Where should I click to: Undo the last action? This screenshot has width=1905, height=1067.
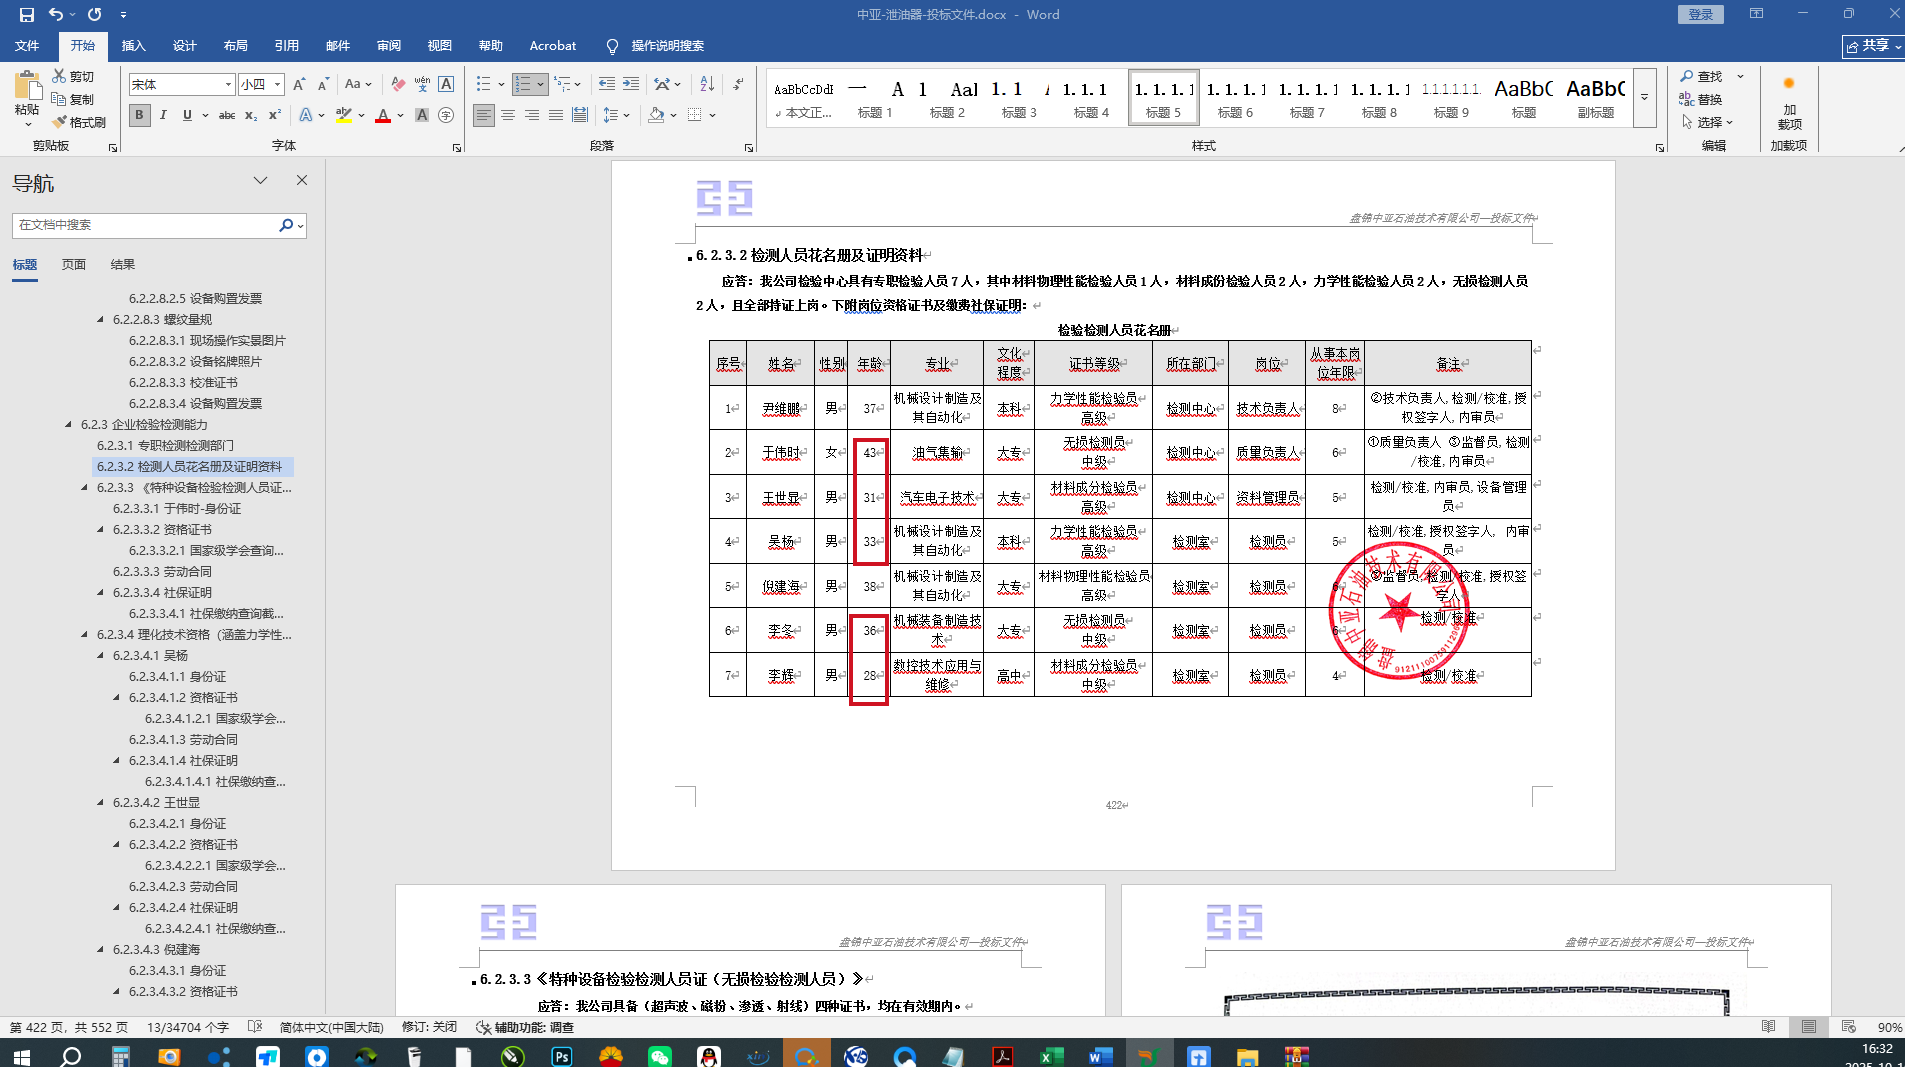[56, 15]
